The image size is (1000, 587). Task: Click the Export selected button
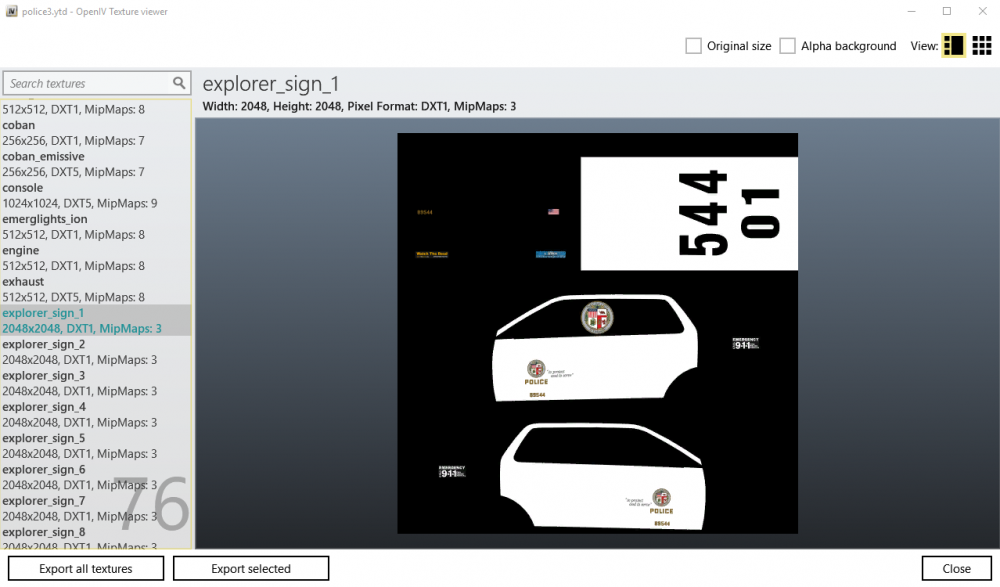pos(250,567)
